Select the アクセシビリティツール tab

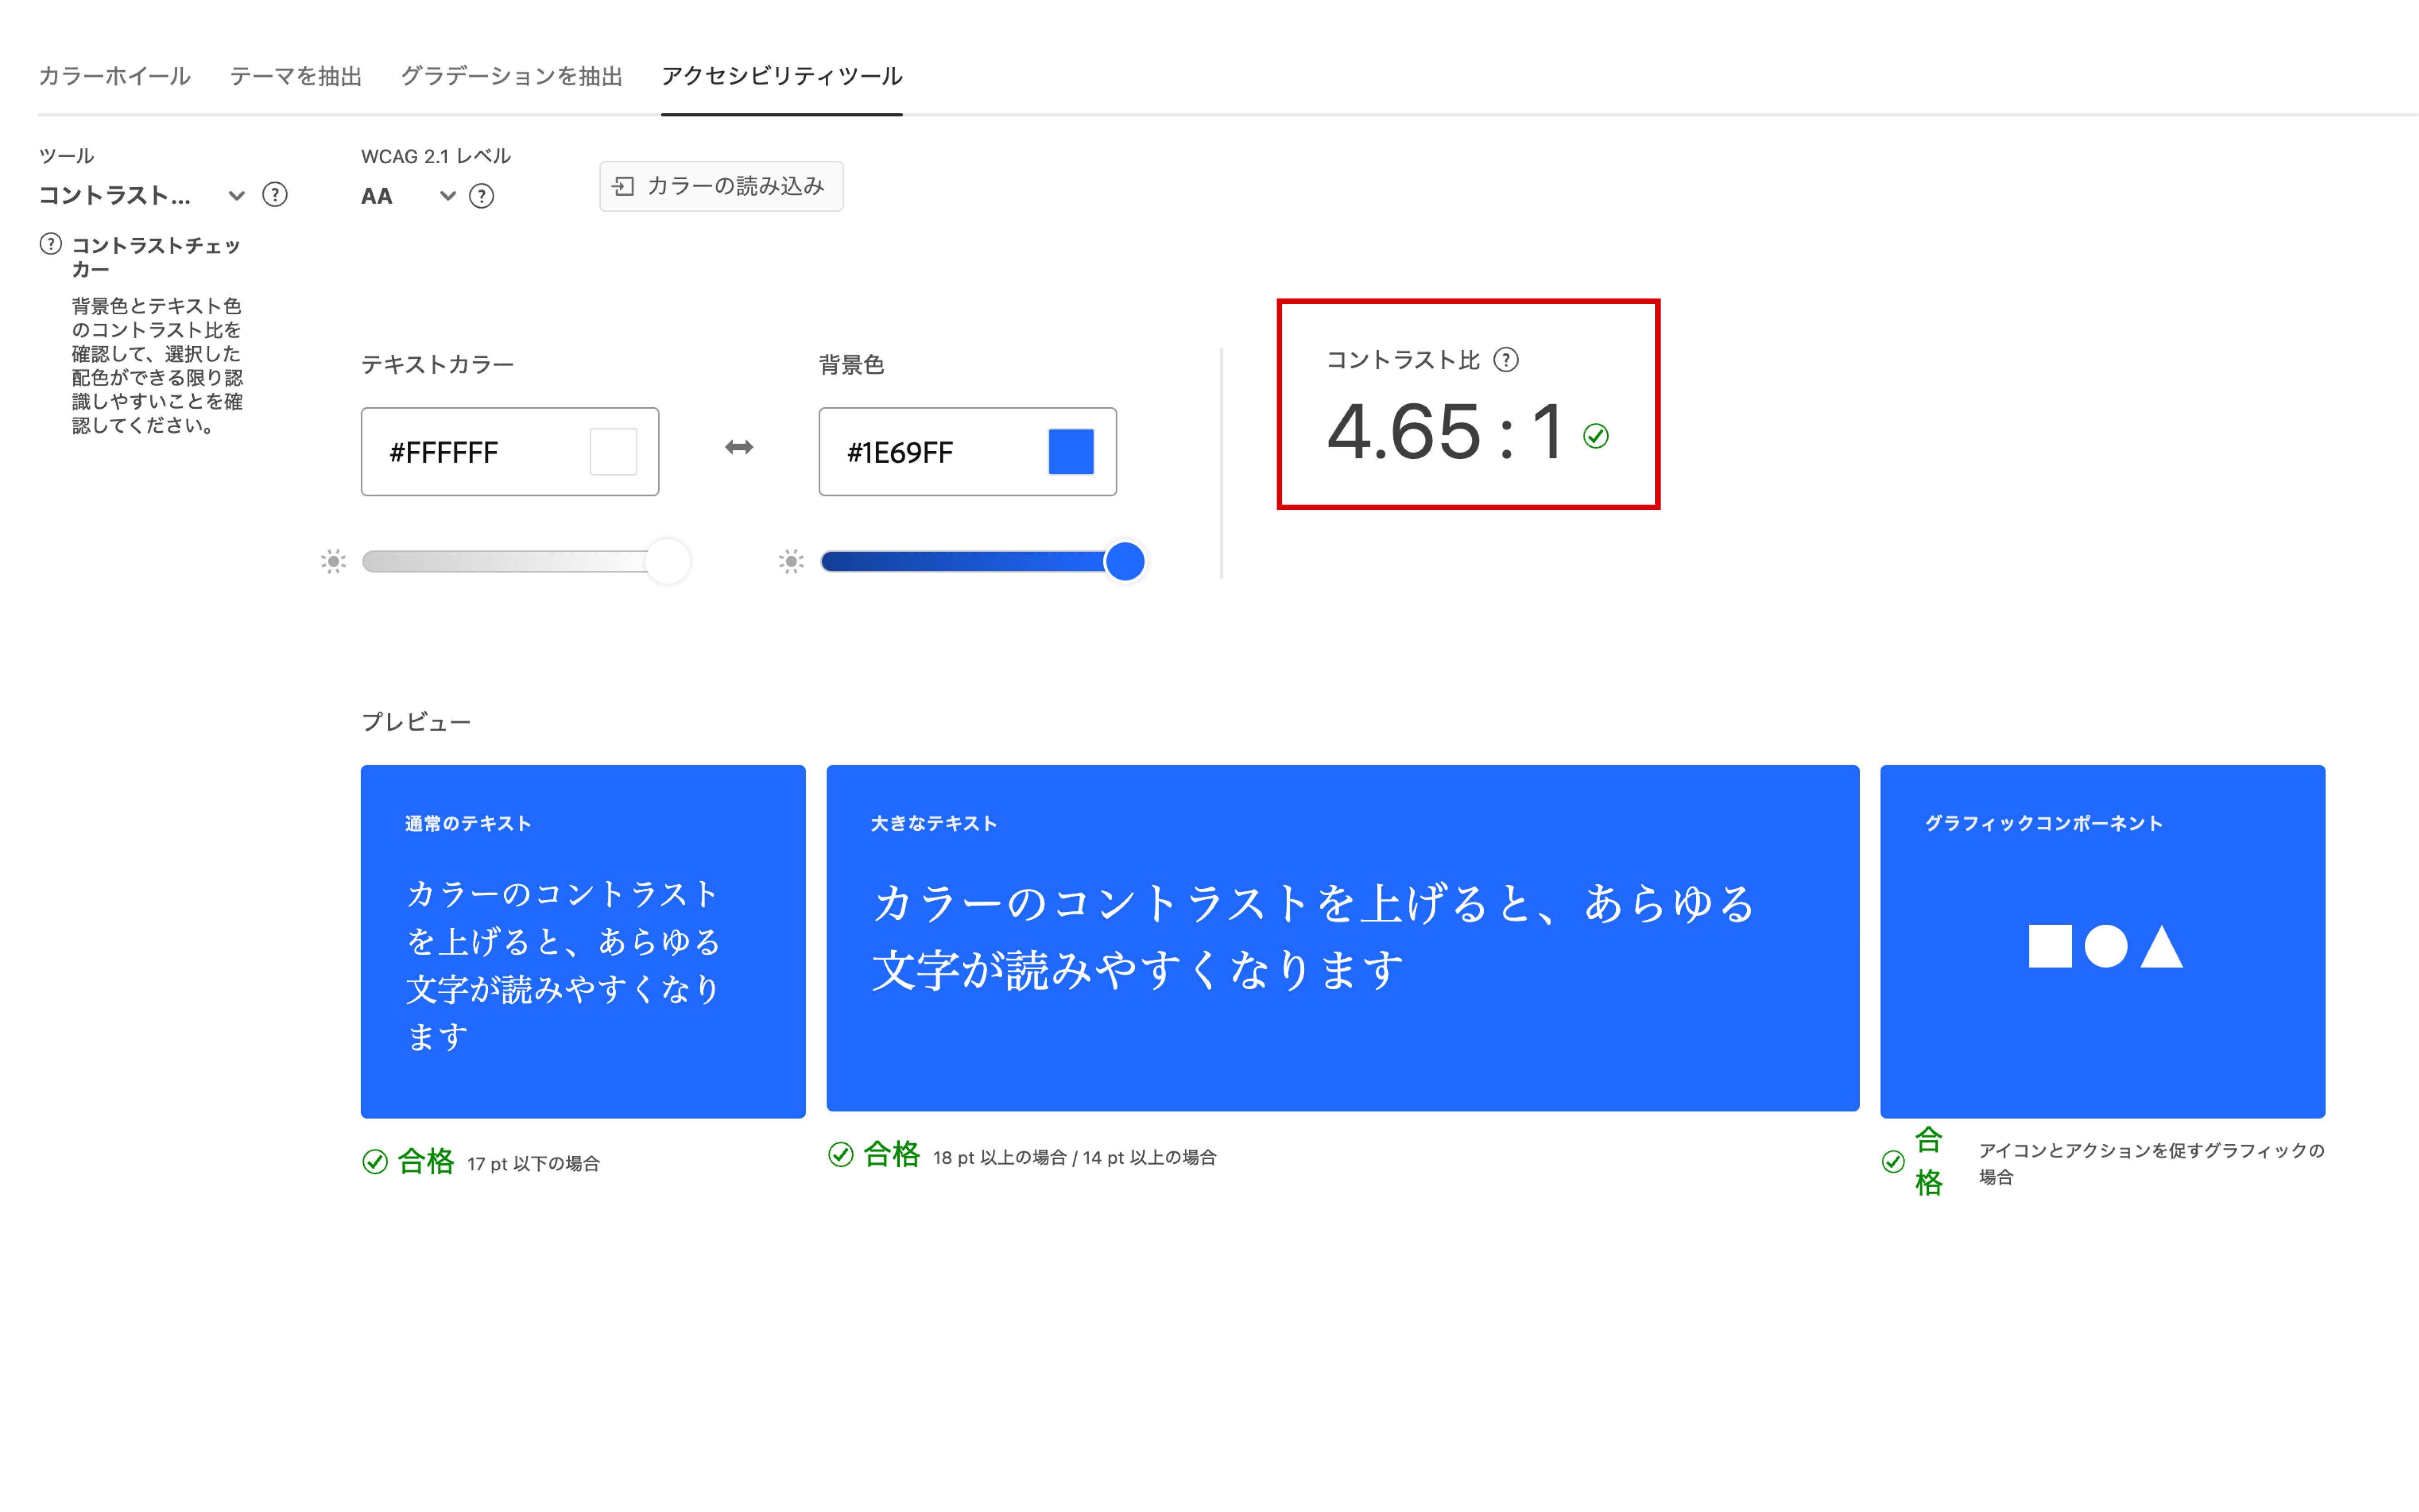coord(781,76)
